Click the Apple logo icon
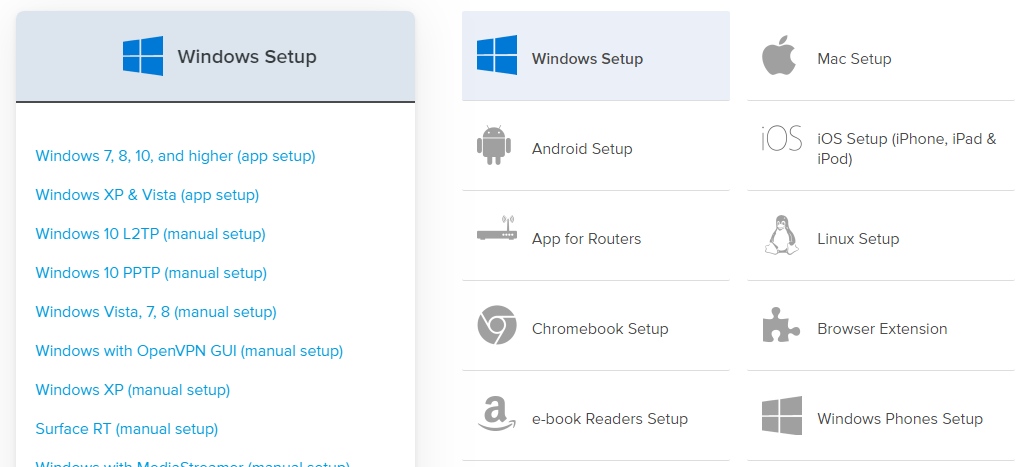 point(779,57)
